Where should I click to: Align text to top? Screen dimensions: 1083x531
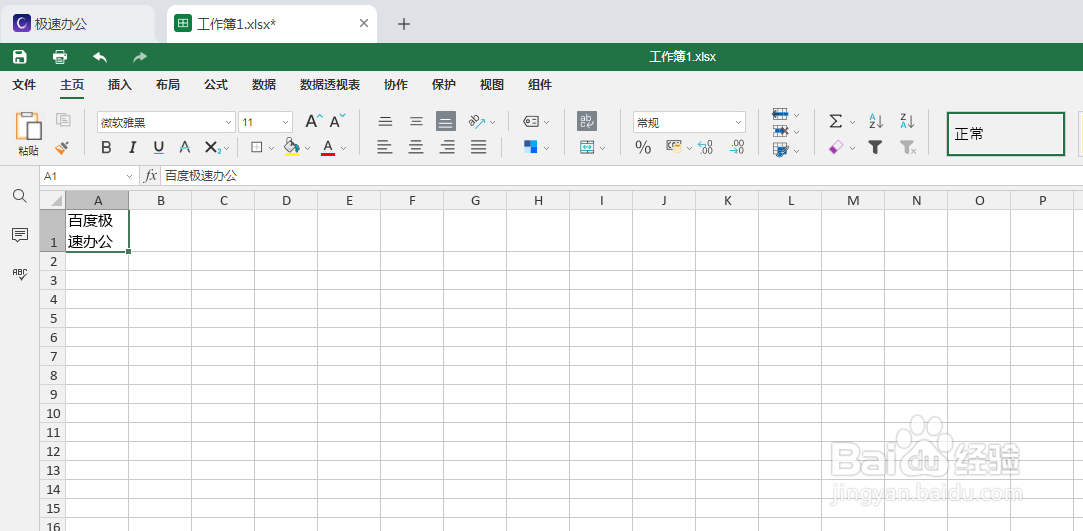[x=385, y=122]
